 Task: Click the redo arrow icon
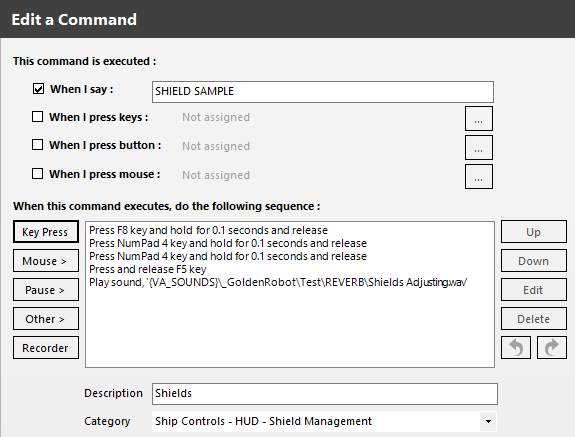point(552,348)
